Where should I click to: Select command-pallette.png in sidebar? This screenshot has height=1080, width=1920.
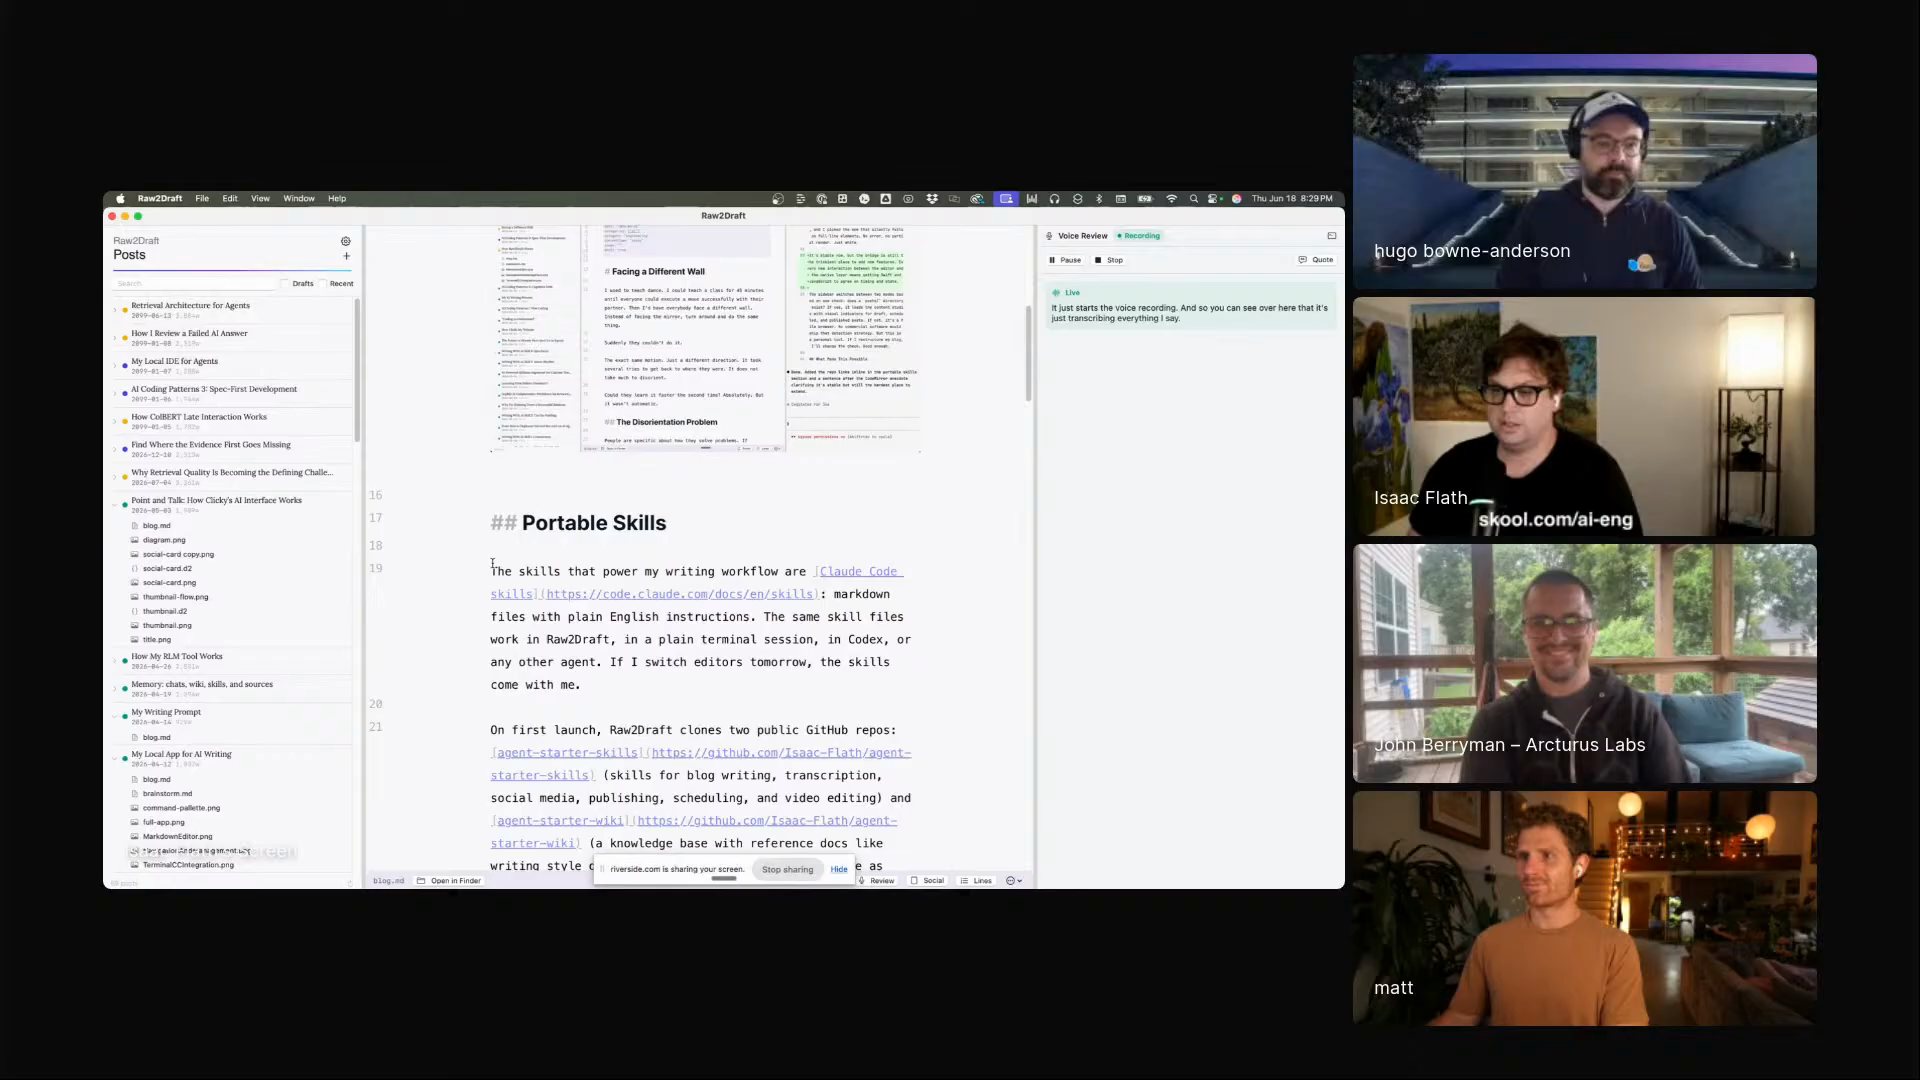pyautogui.click(x=181, y=808)
